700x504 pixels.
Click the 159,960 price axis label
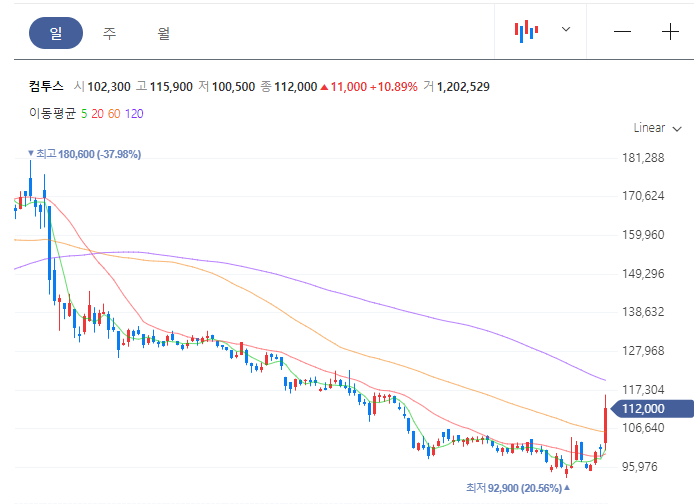tap(643, 234)
